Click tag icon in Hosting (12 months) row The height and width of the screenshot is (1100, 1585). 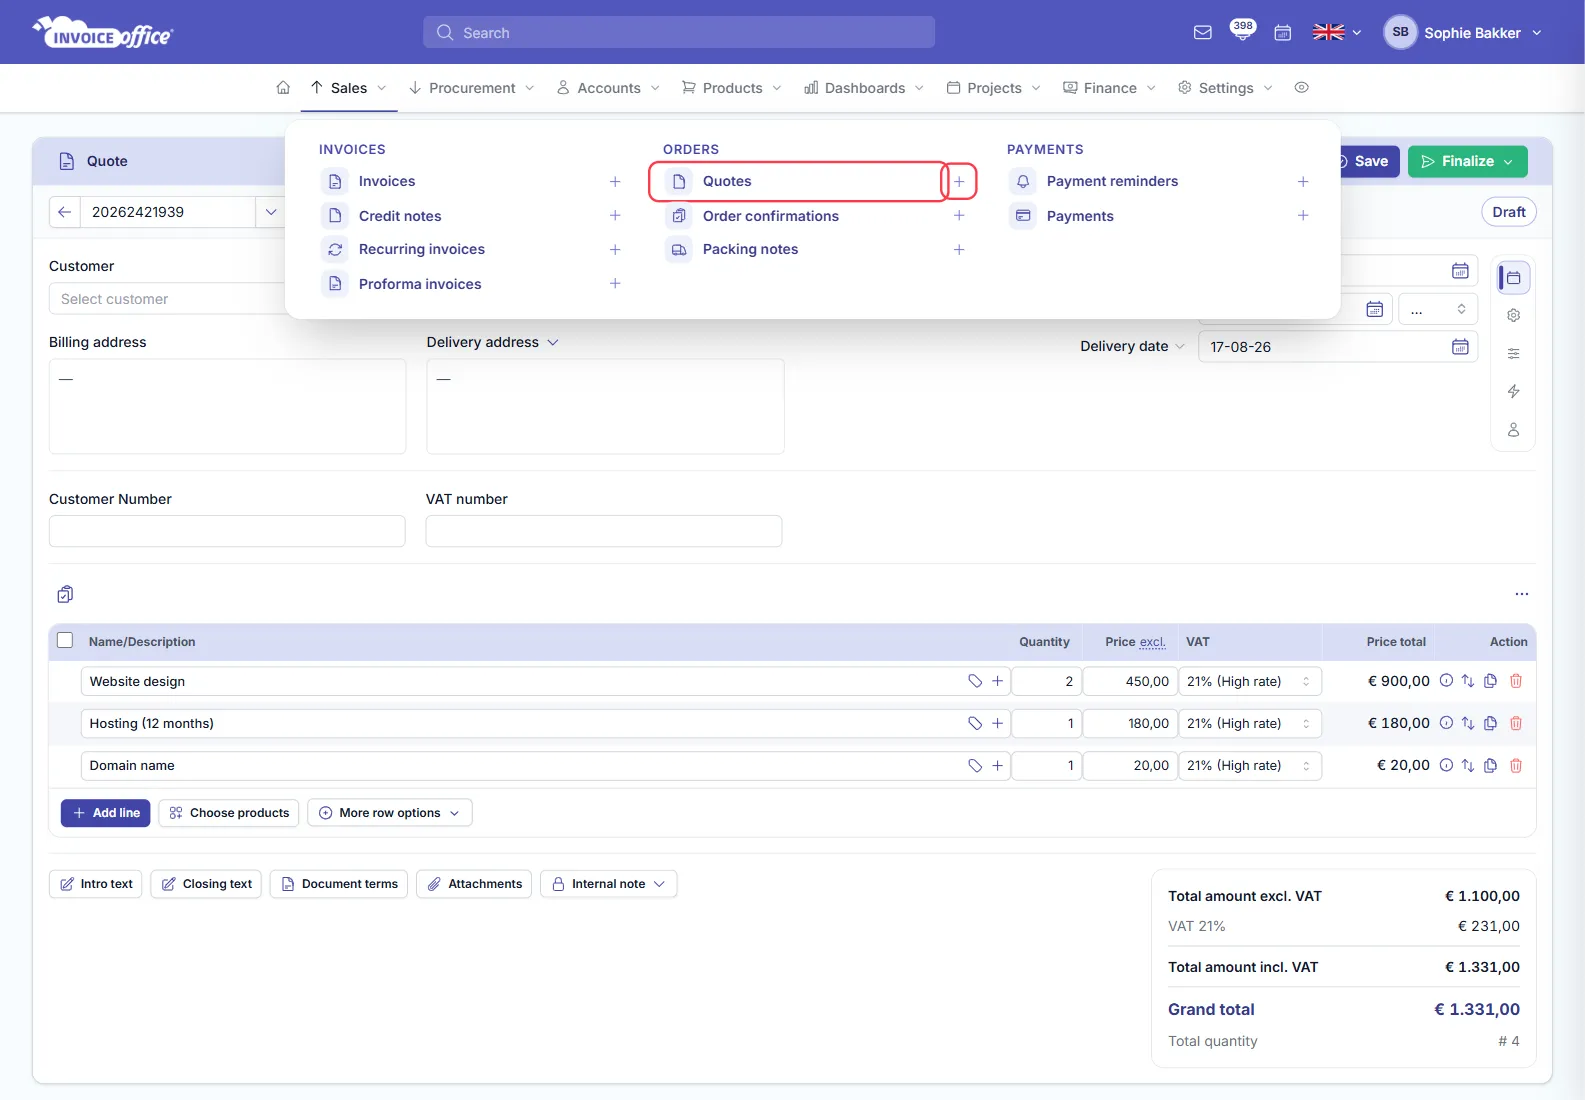point(975,723)
